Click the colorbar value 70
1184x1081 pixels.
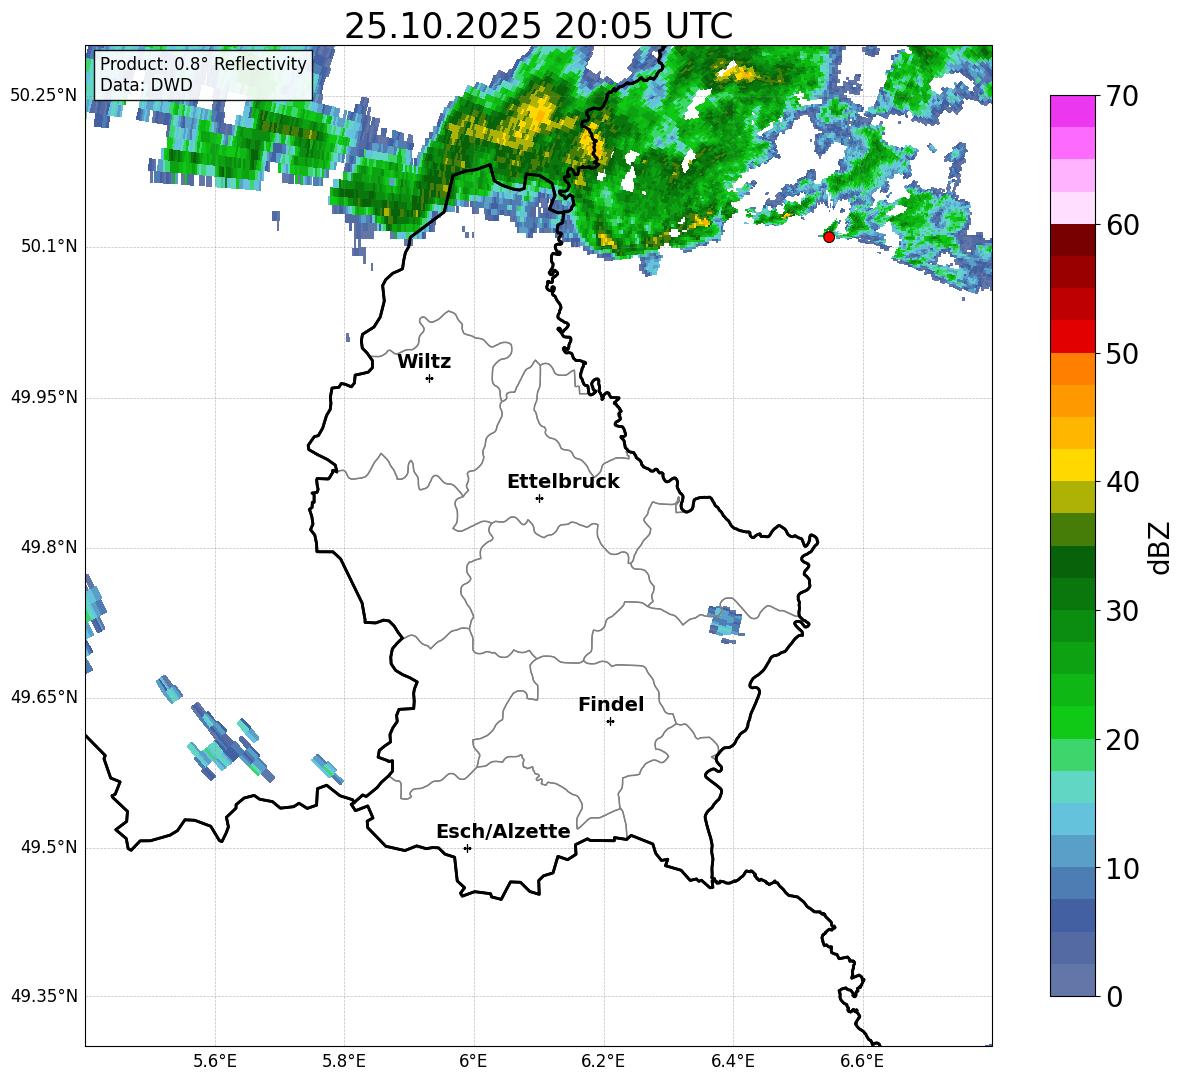(x=1122, y=96)
